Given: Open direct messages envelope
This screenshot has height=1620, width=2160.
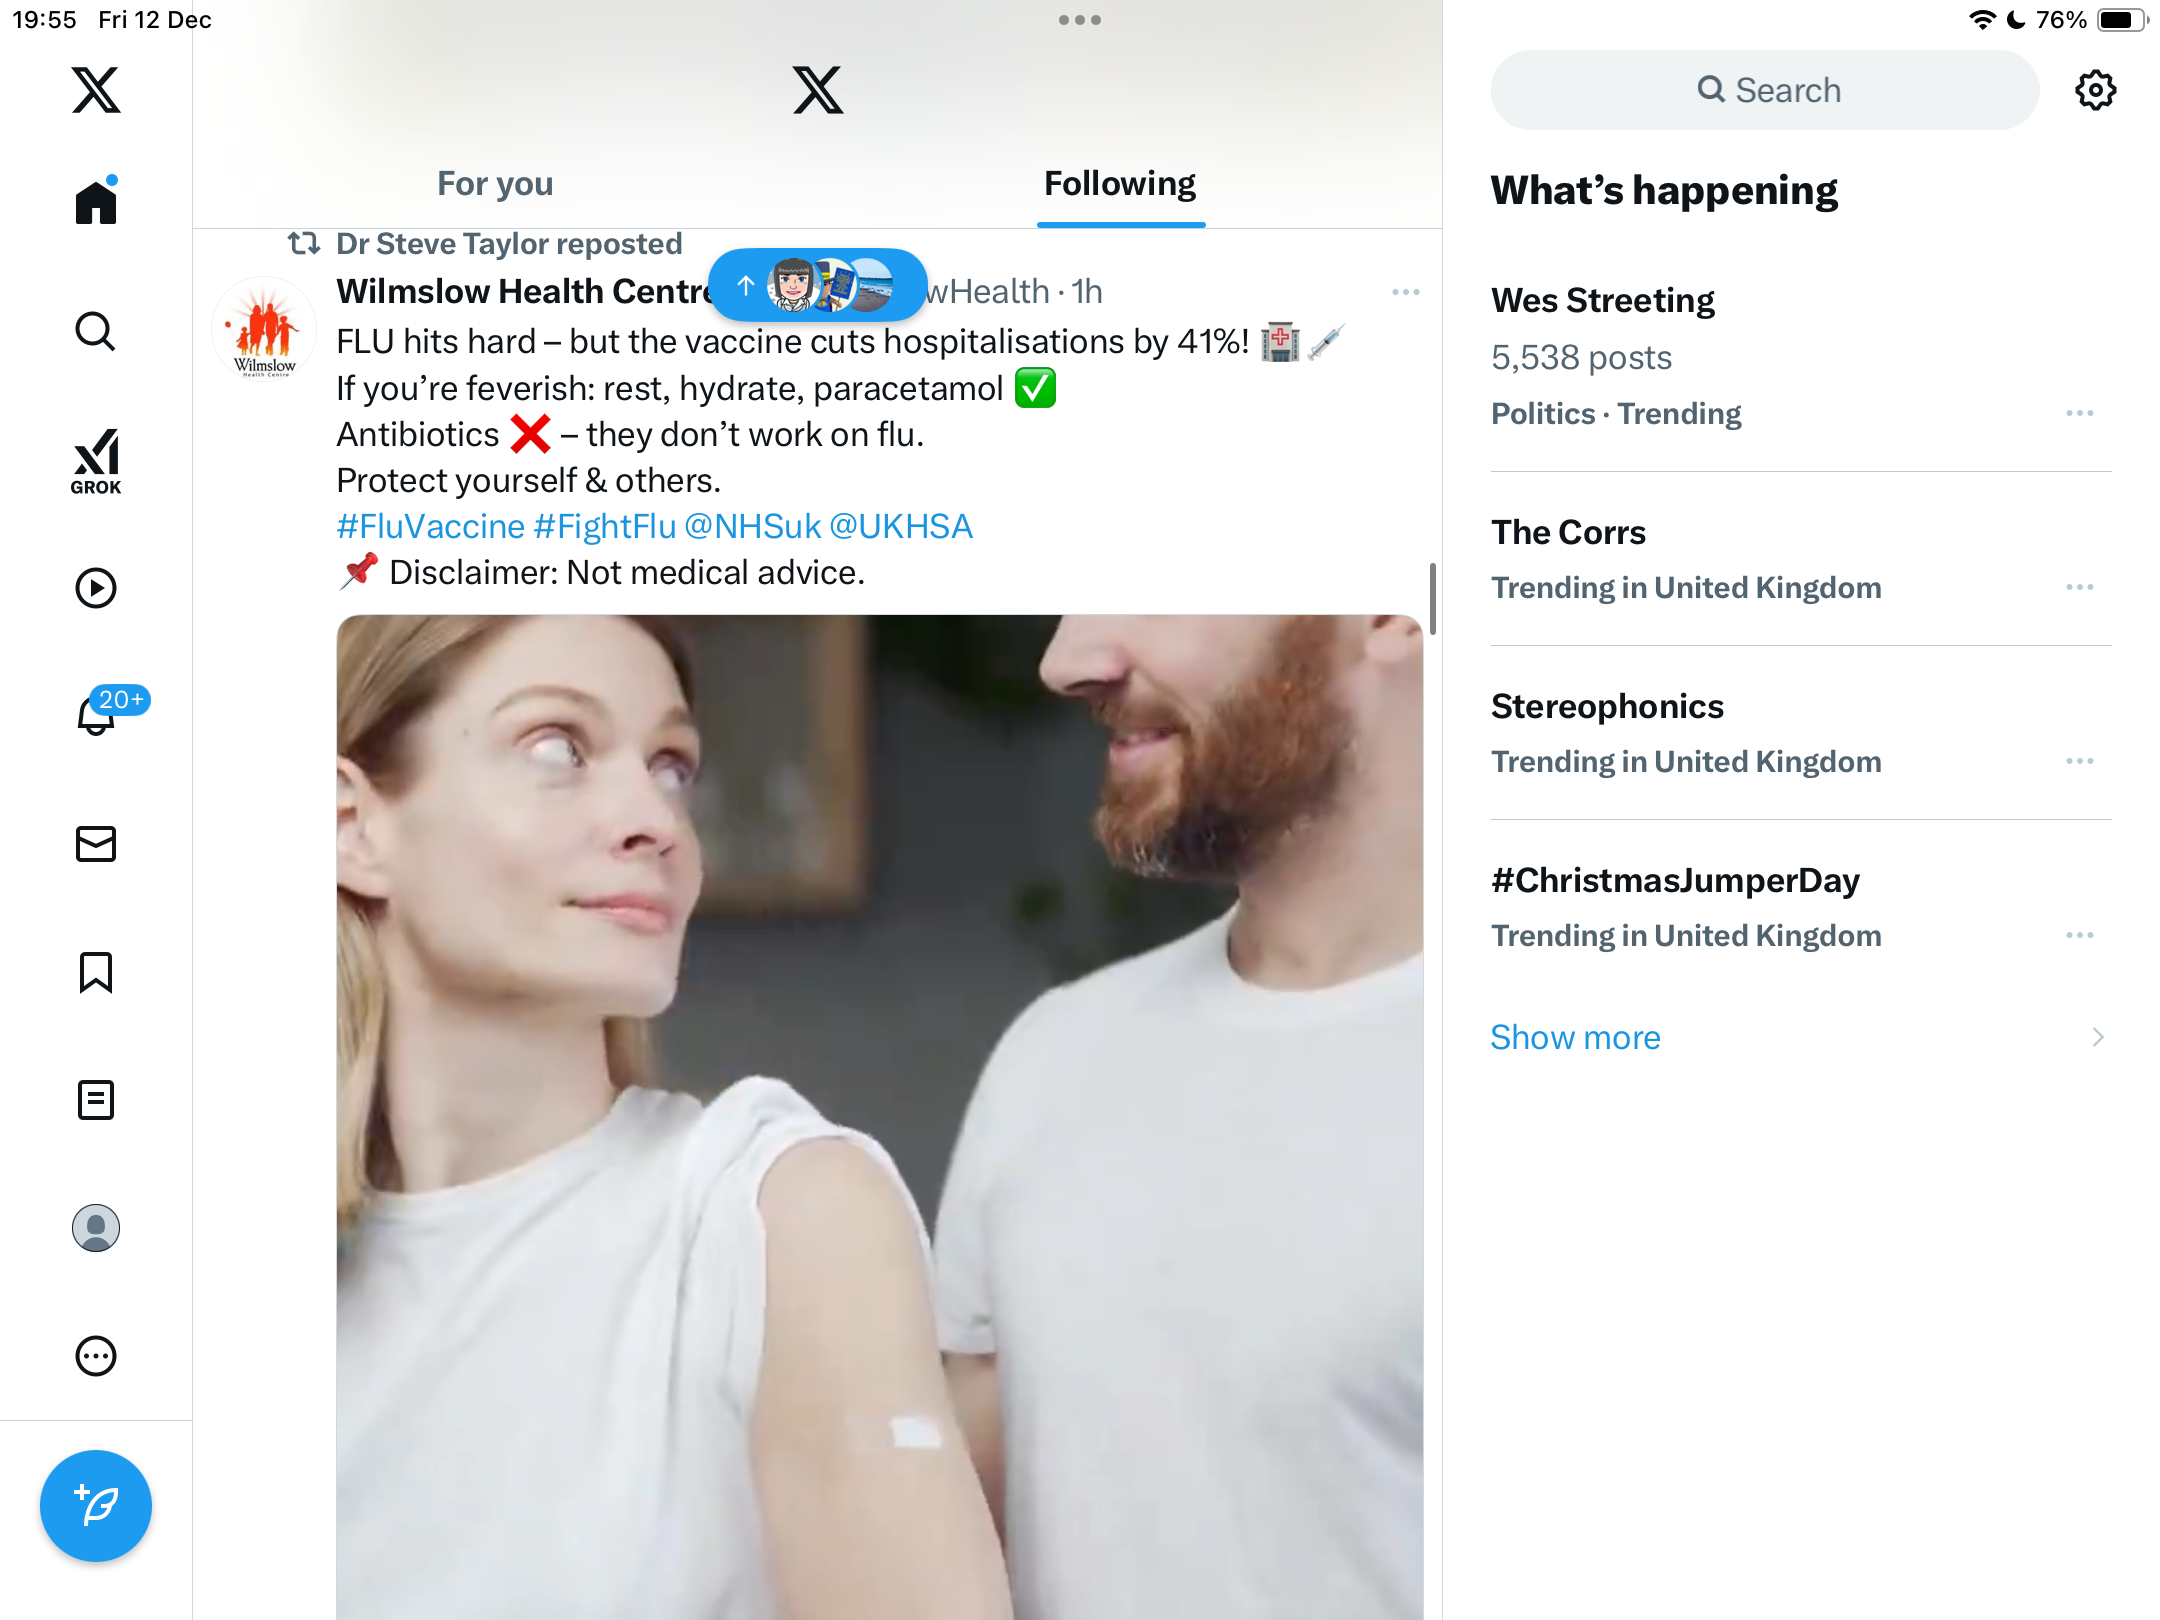Looking at the screenshot, I should (x=96, y=844).
